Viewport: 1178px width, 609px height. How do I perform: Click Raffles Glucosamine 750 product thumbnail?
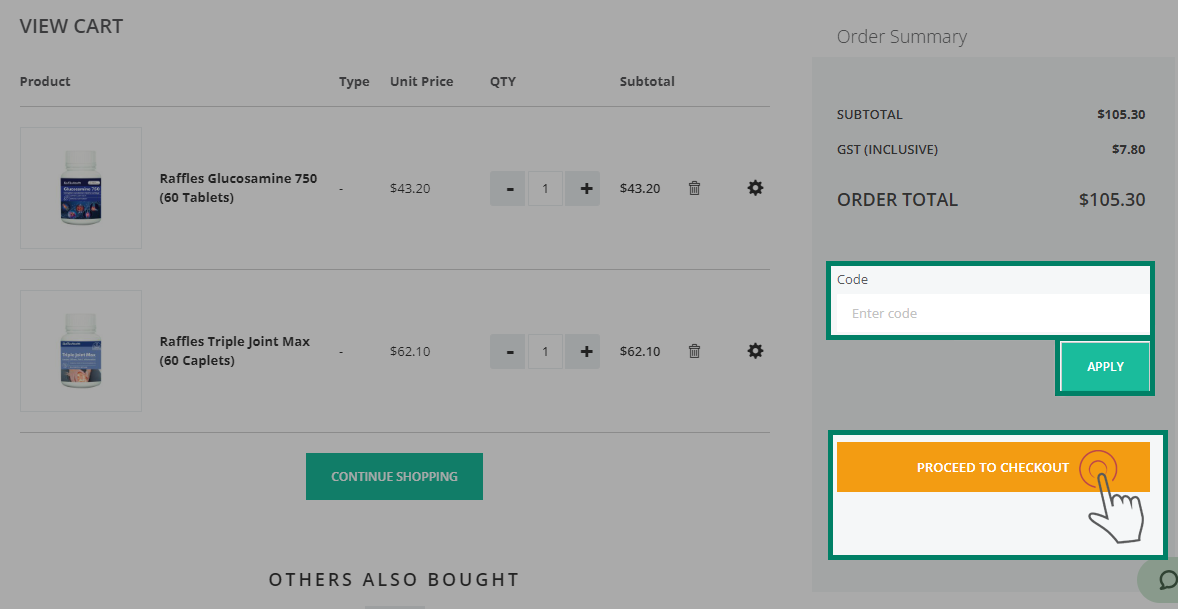click(x=80, y=187)
